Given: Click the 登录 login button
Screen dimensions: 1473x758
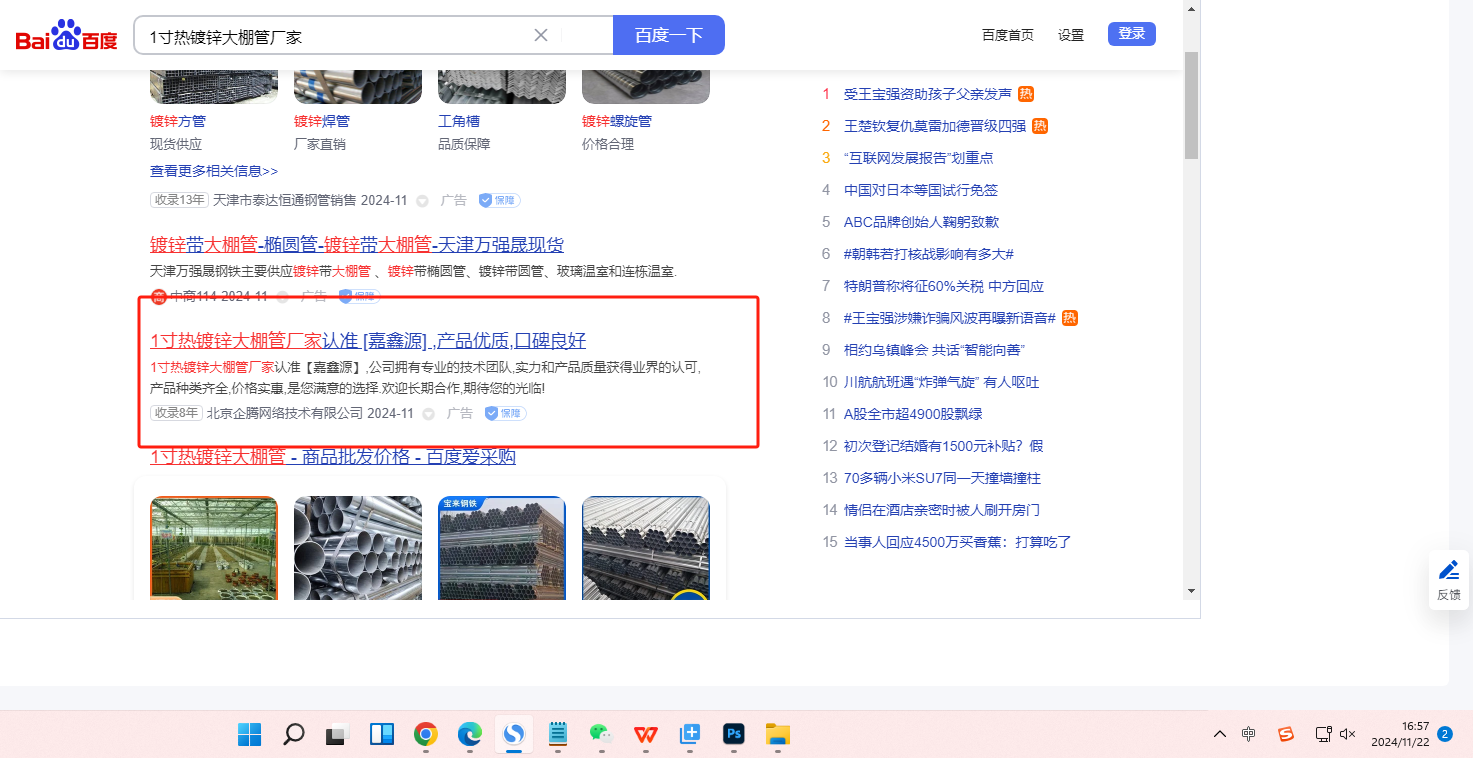Looking at the screenshot, I should tap(1132, 34).
